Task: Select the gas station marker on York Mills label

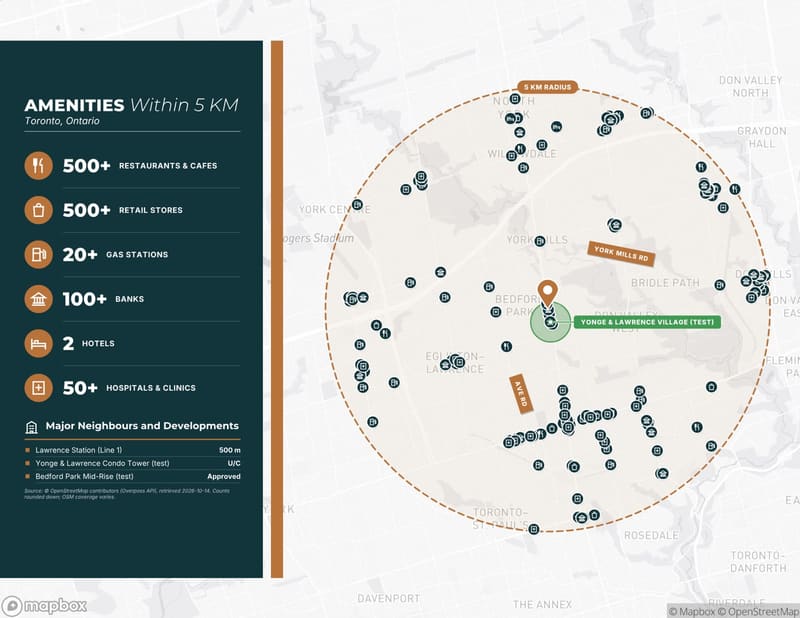Action: (x=540, y=241)
